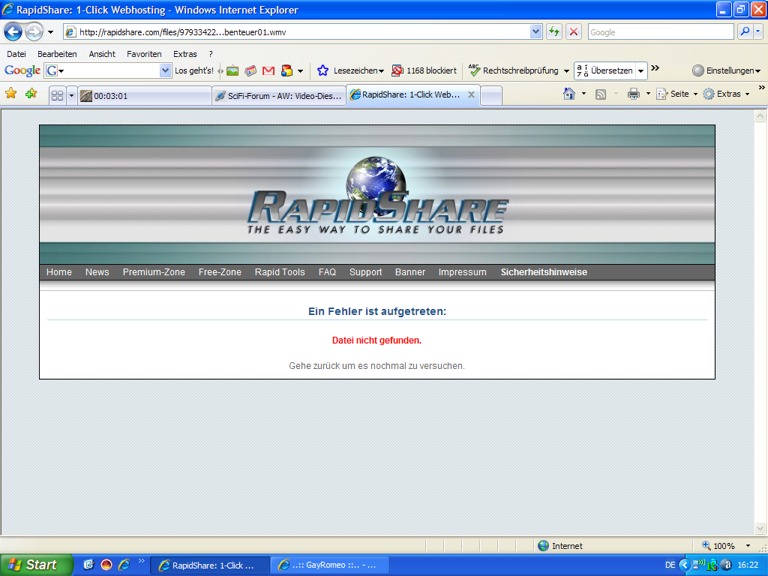The image size is (768, 576).
Task: Click the FAQ navigation link
Action: click(327, 272)
